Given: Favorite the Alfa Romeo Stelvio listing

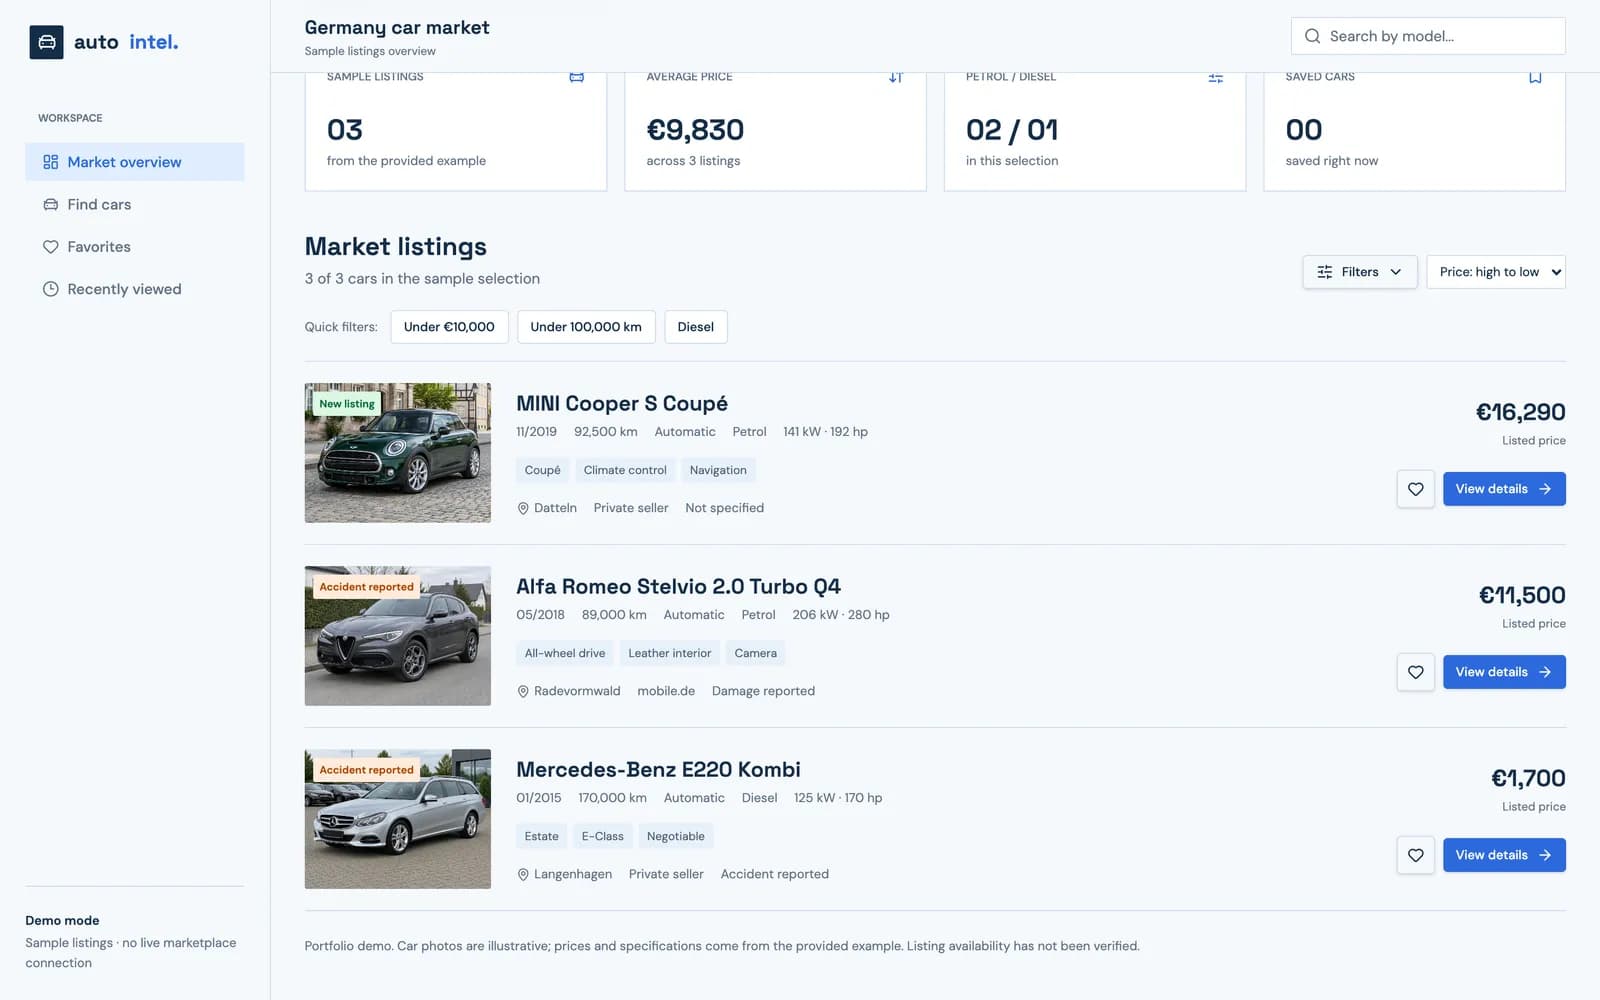Looking at the screenshot, I should click(x=1415, y=672).
